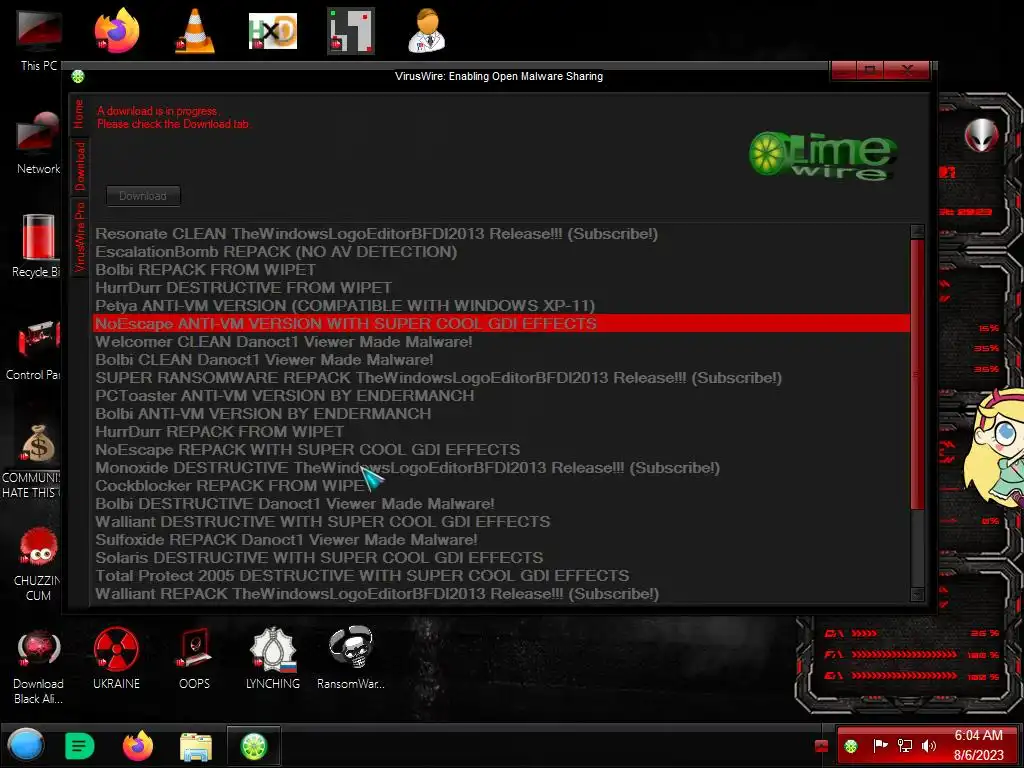Screen dimensions: 1024x768
Task: Click the alien head gadget icon
Action: pyautogui.click(x=982, y=136)
